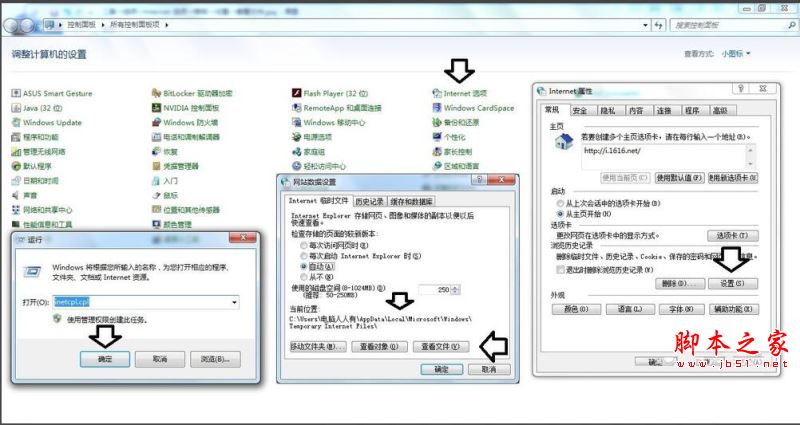Viewport: 800px width, 425px height.
Task: Open the NVIDIA 控制面板 icon
Action: click(x=156, y=108)
